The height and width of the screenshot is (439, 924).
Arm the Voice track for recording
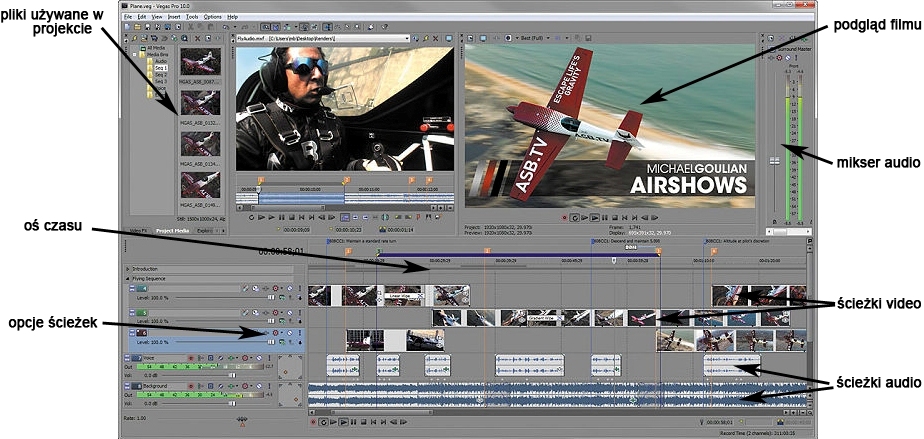point(191,358)
